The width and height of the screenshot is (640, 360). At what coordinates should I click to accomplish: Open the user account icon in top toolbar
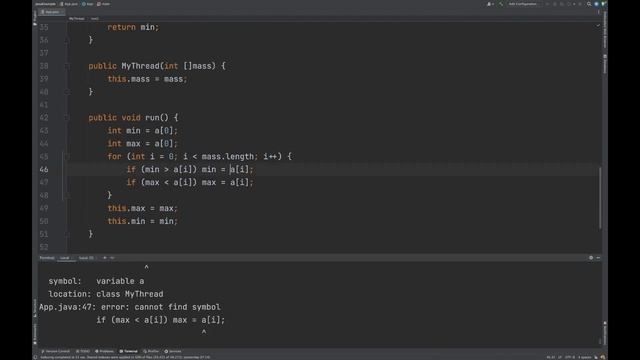click(x=489, y=4)
